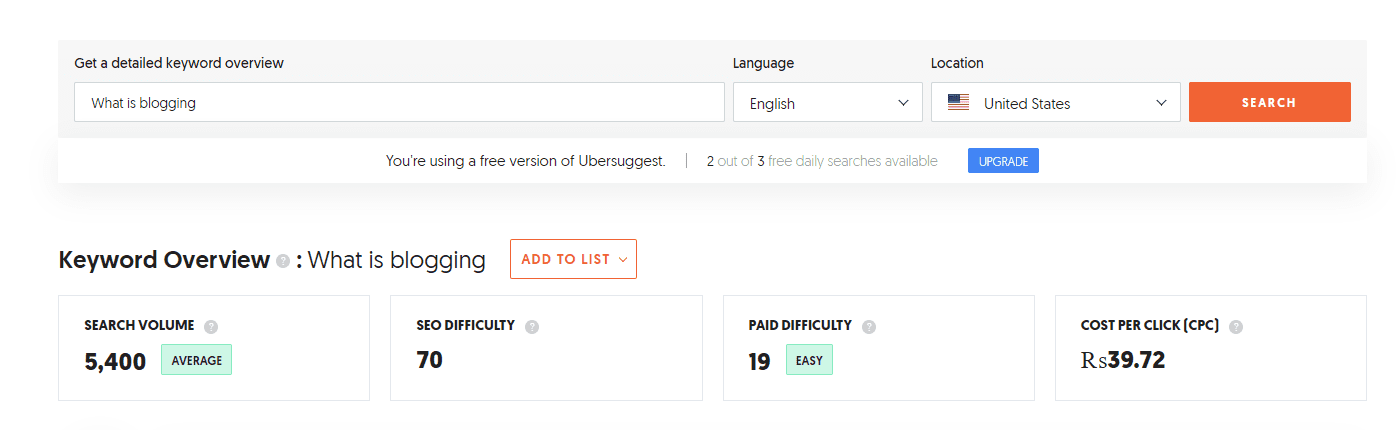This screenshot has height=430, width=1399.
Task: Expand the United States location dropdown
Action: pyautogui.click(x=1055, y=102)
